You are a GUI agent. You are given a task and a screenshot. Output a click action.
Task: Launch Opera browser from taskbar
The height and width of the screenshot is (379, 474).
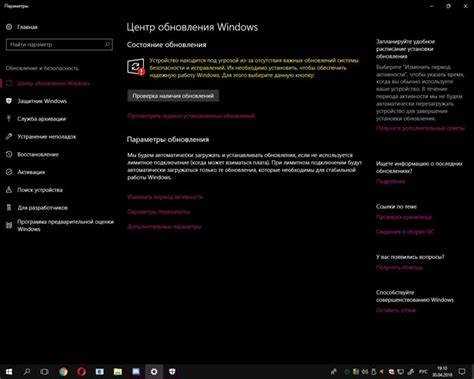coord(81,371)
